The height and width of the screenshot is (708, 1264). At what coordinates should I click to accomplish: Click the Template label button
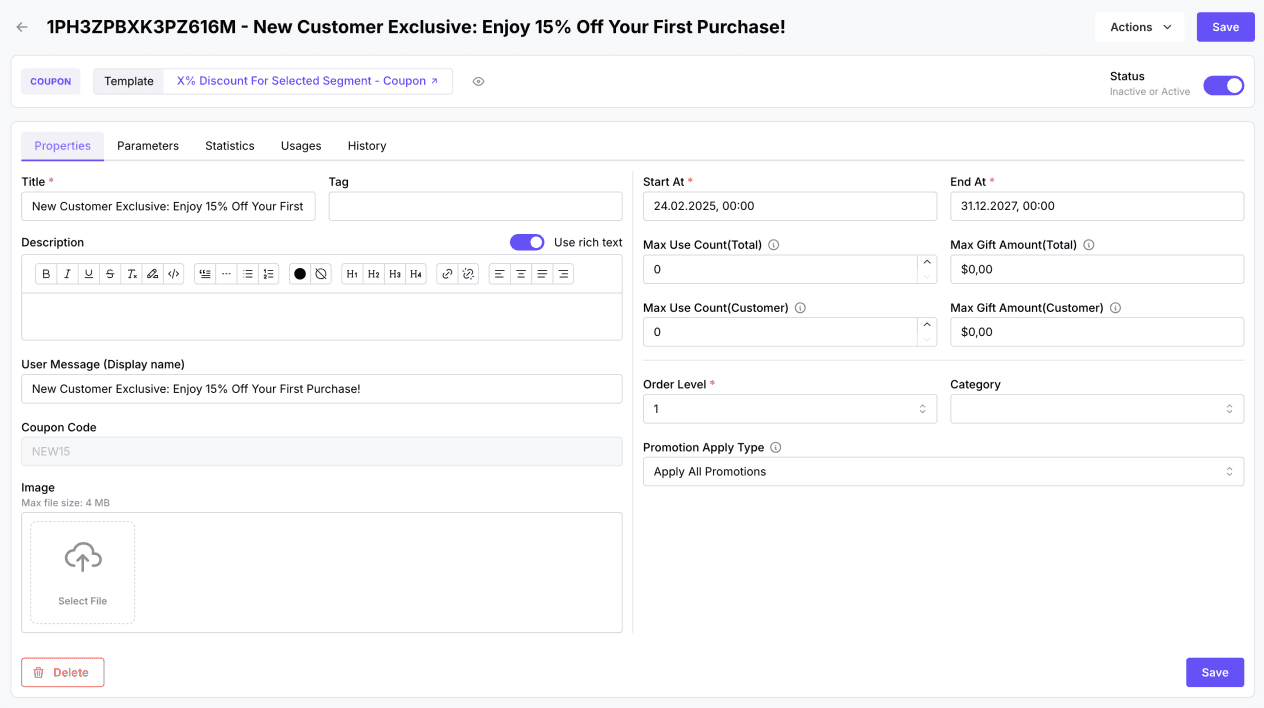pyautogui.click(x=129, y=81)
